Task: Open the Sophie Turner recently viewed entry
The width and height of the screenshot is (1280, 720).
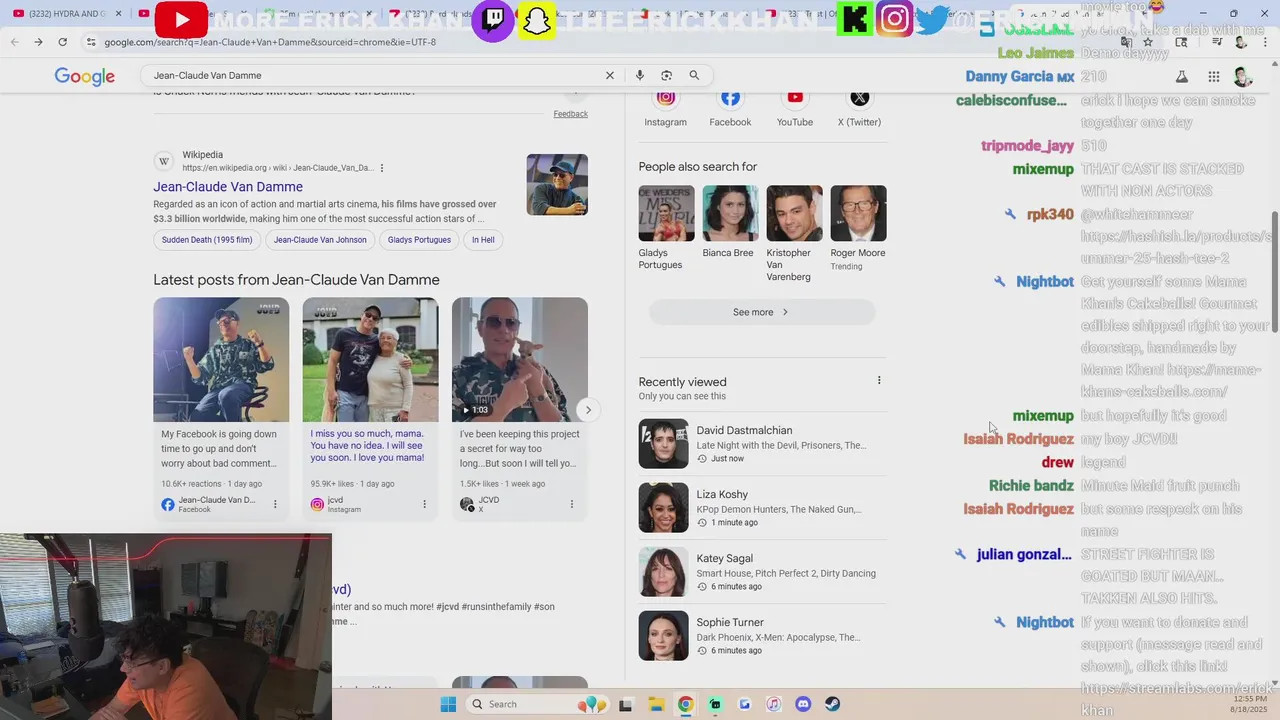Action: (762, 636)
